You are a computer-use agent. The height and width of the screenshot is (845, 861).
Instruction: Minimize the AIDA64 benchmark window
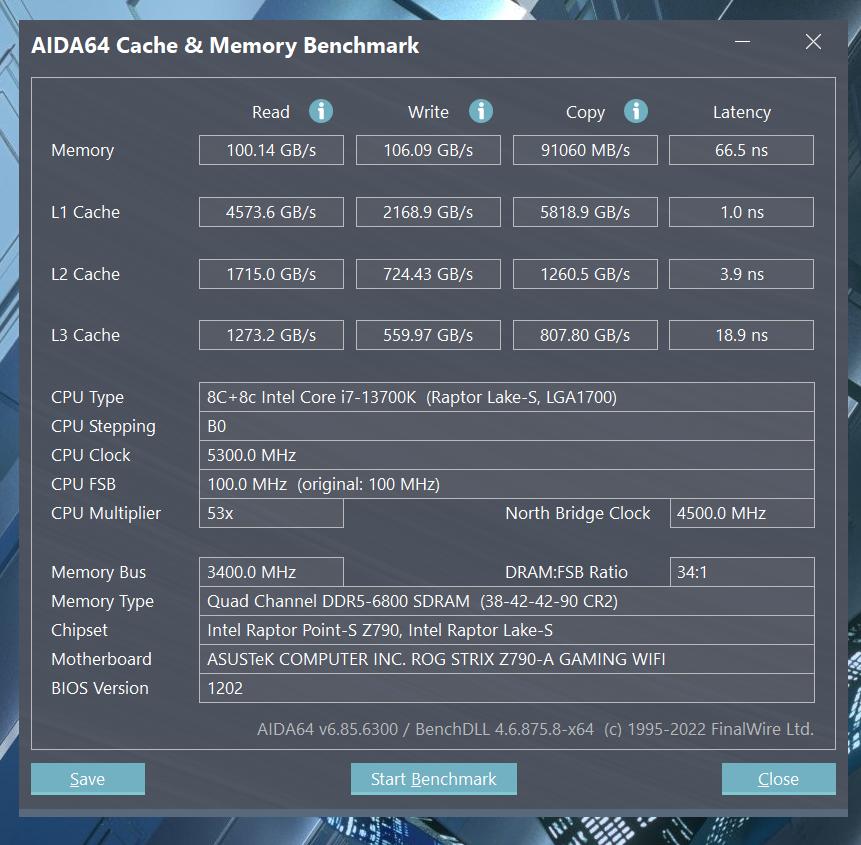(x=742, y=42)
